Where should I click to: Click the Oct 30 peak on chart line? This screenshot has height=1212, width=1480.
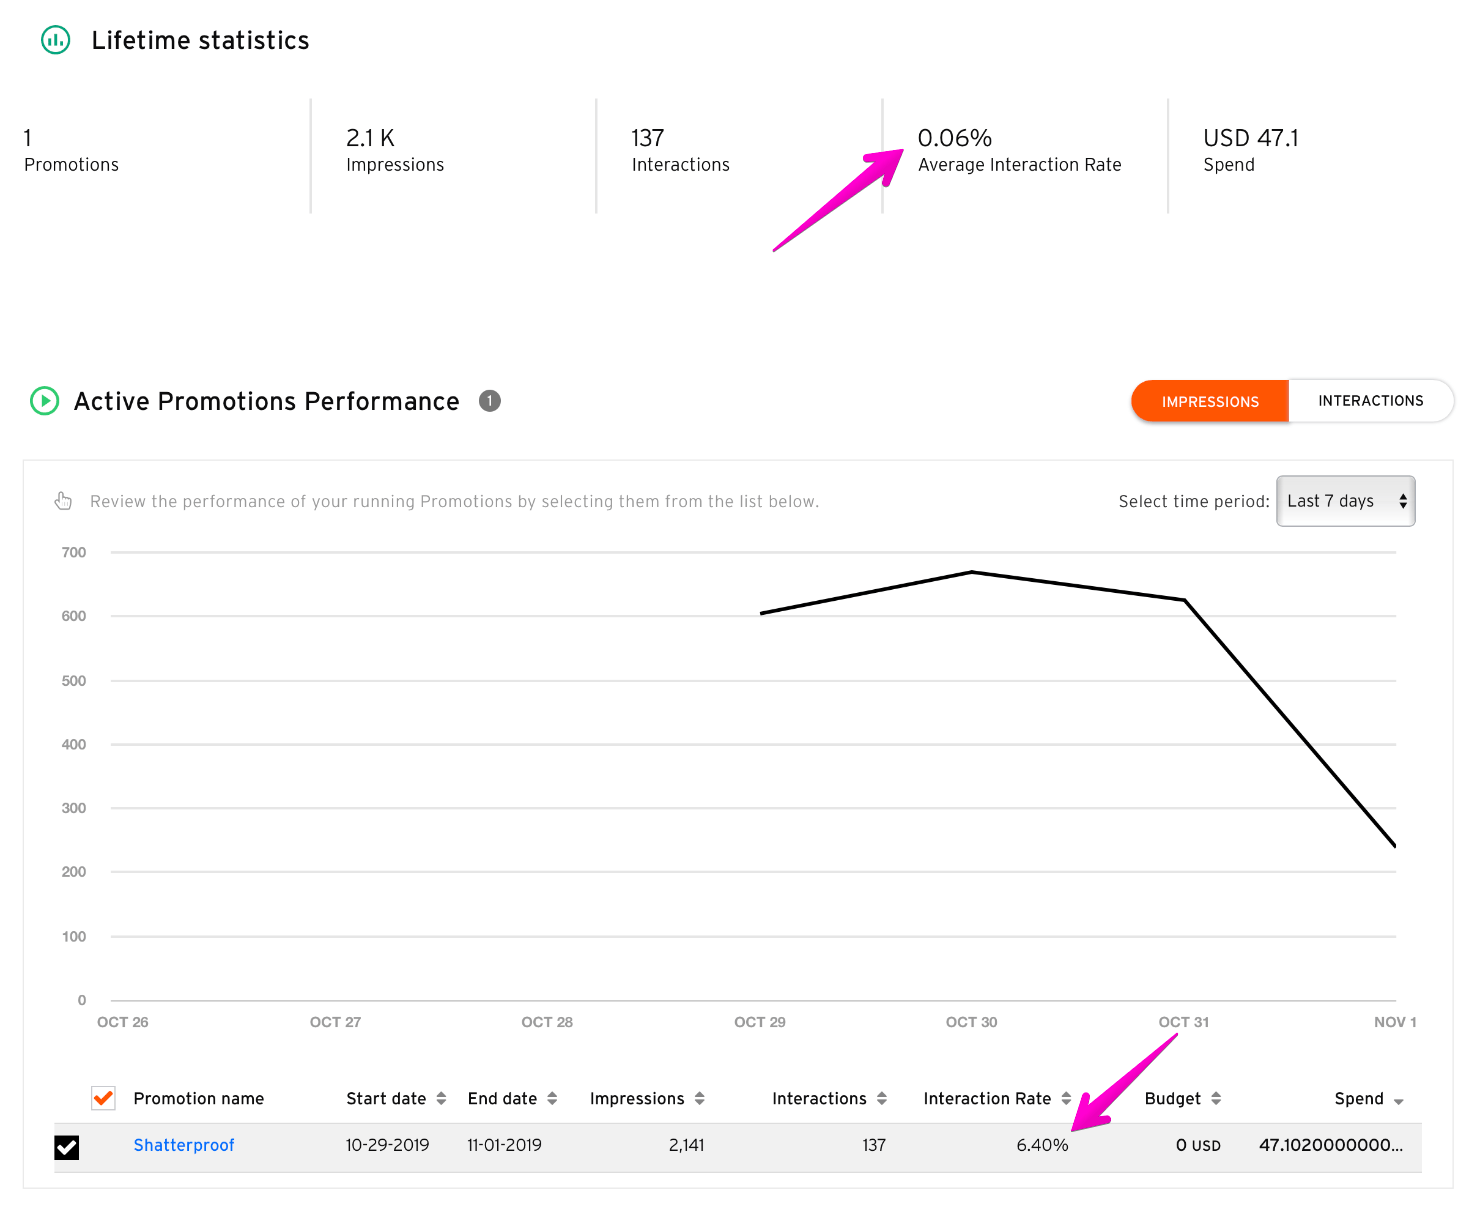click(x=972, y=572)
